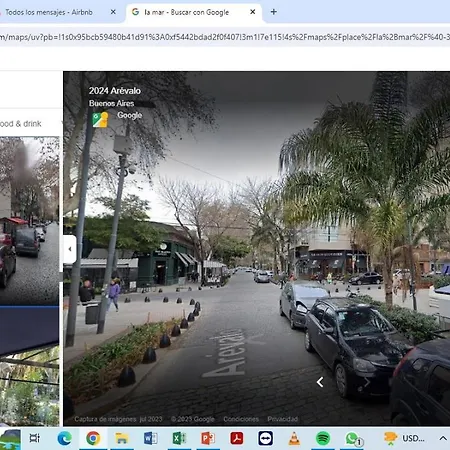Image resolution: width=450 pixels, height=450 pixels.
Task: Open File Explorer from taskbar
Action: coord(122,438)
